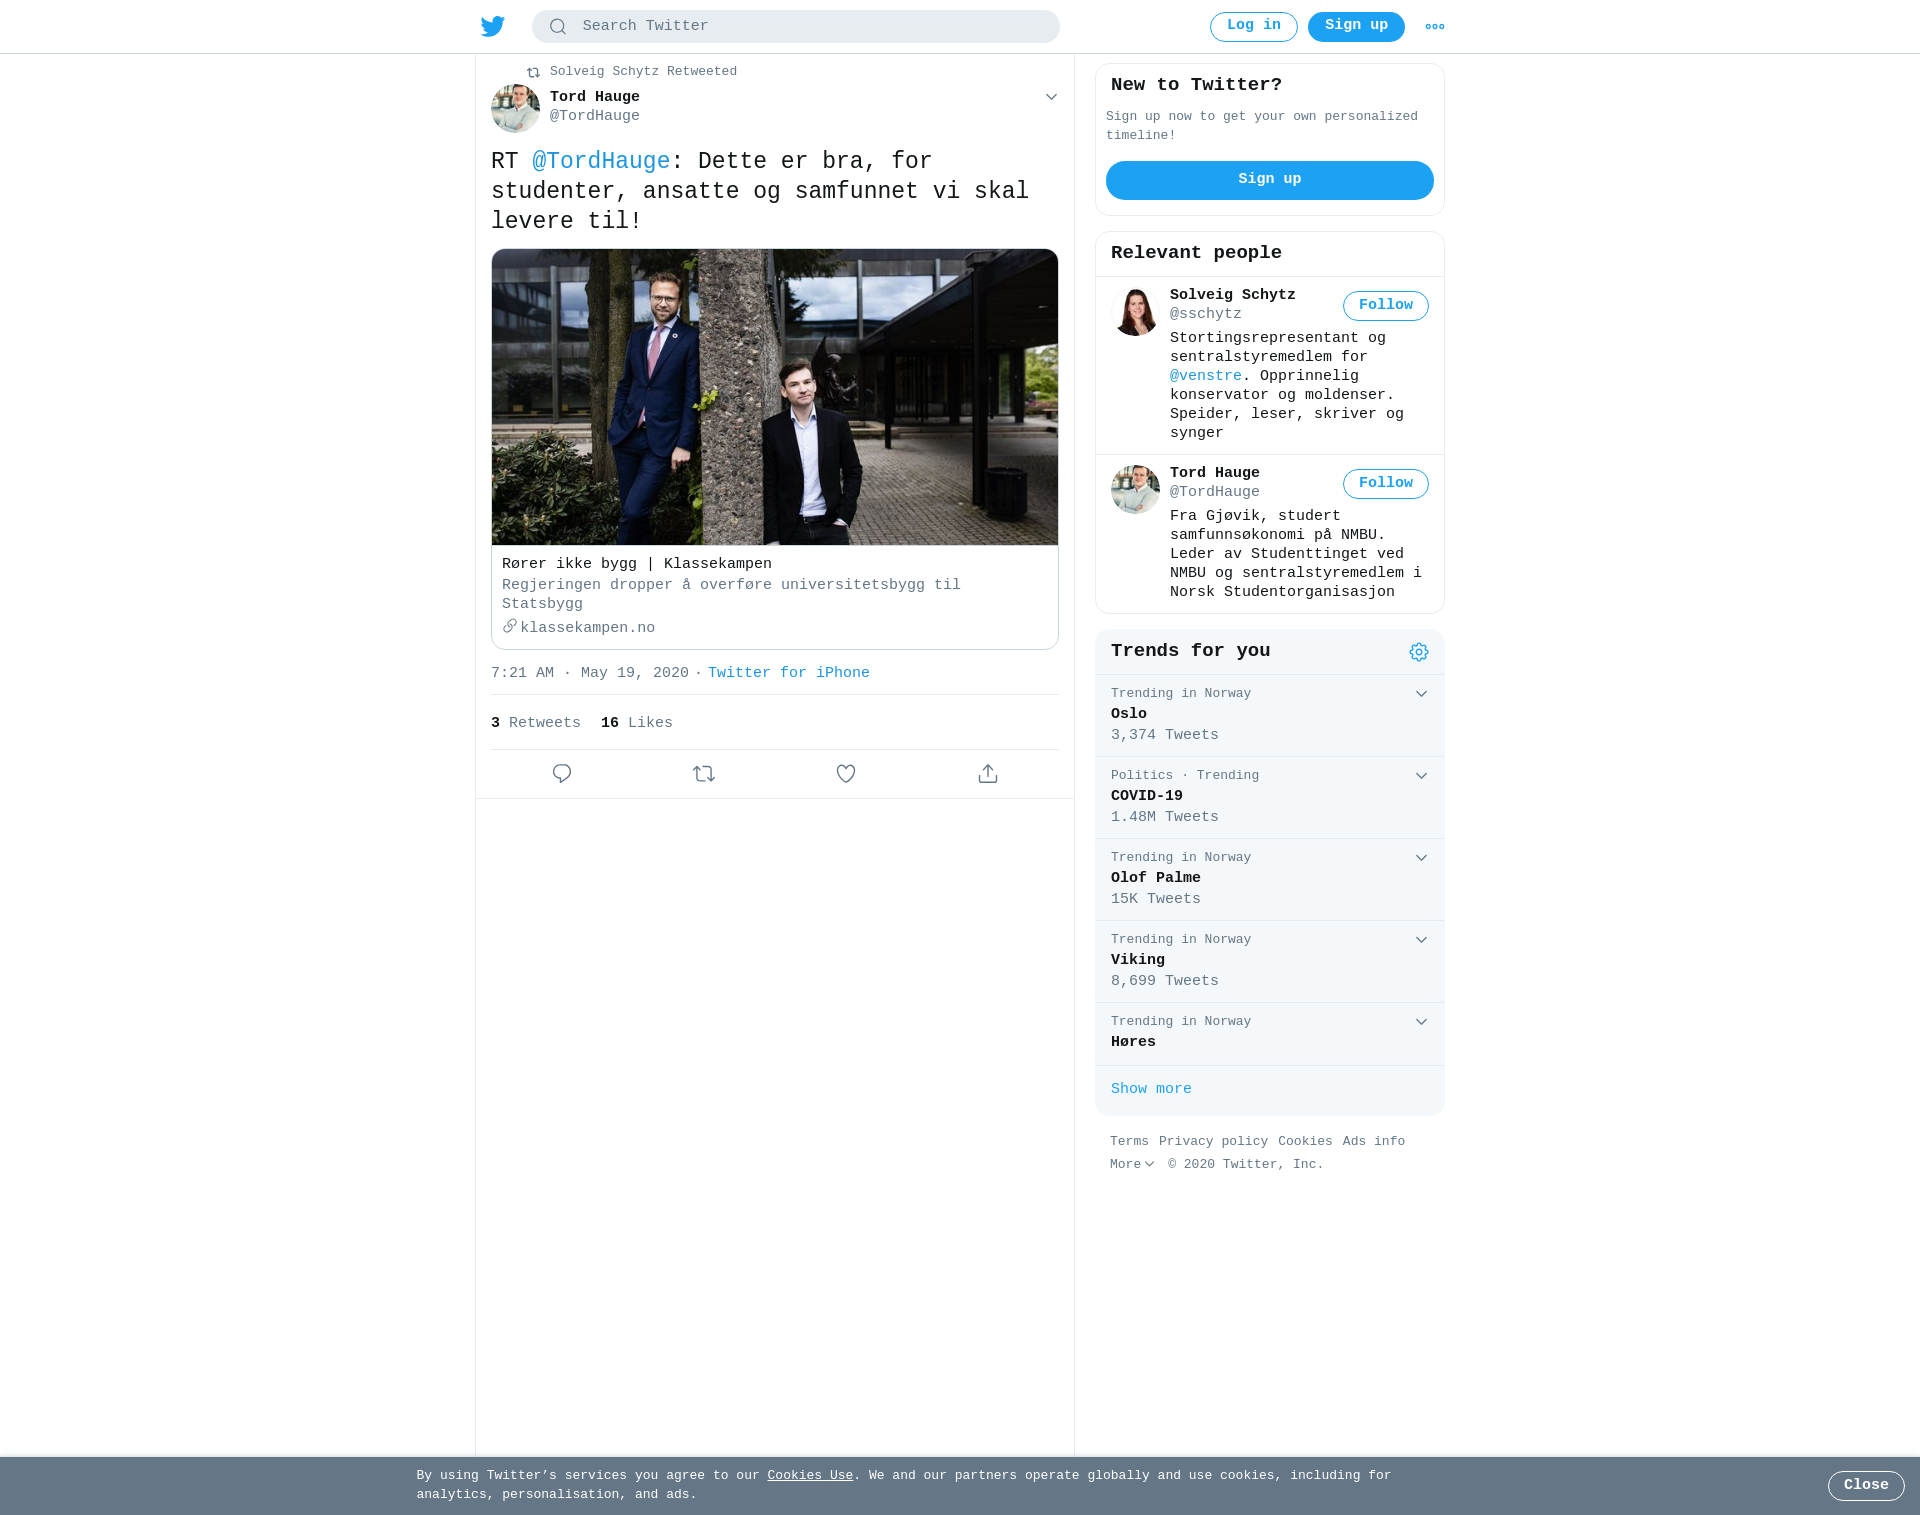Click Show more under trends

pos(1151,1089)
